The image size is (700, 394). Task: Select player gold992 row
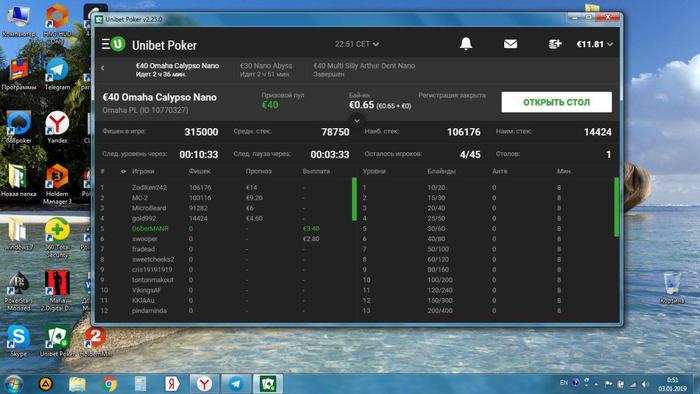click(x=223, y=218)
